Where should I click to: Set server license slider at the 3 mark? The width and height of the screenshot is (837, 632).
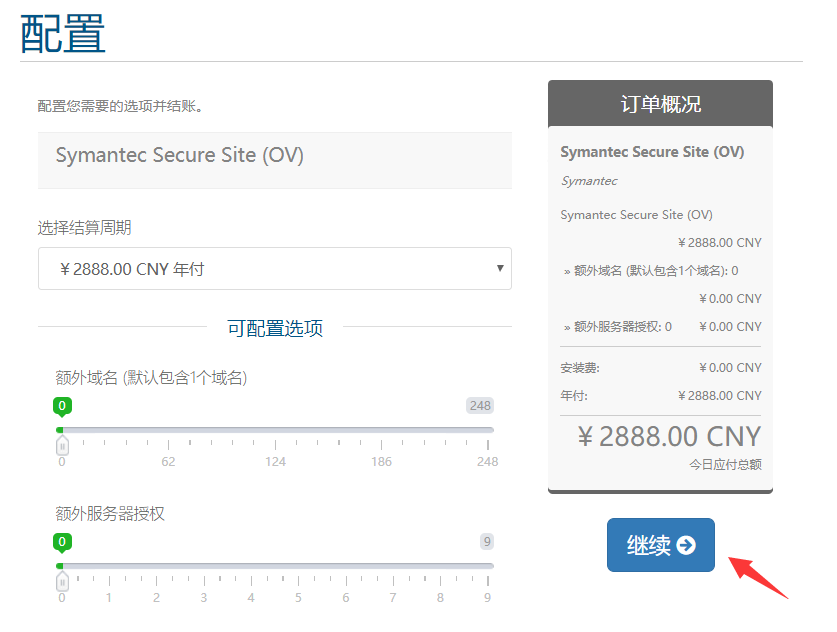pos(204,566)
